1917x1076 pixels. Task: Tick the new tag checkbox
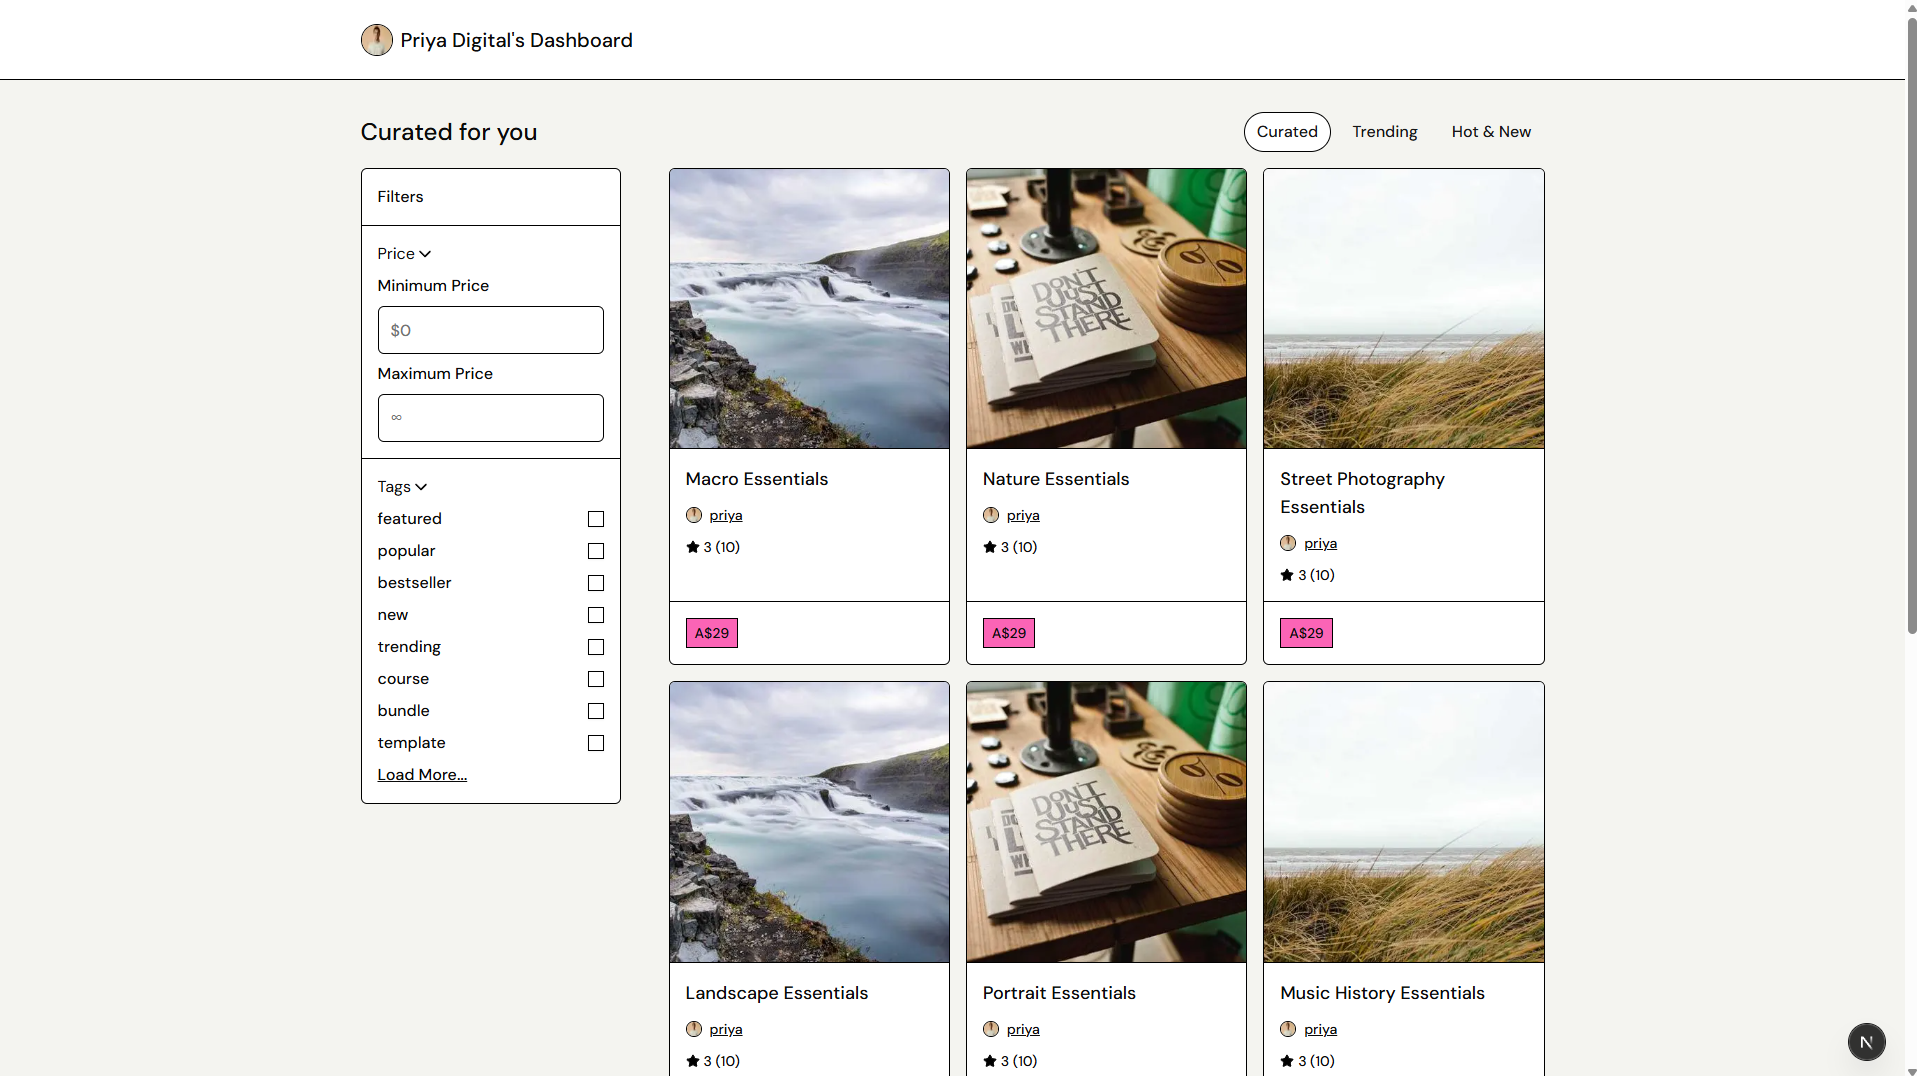point(596,615)
